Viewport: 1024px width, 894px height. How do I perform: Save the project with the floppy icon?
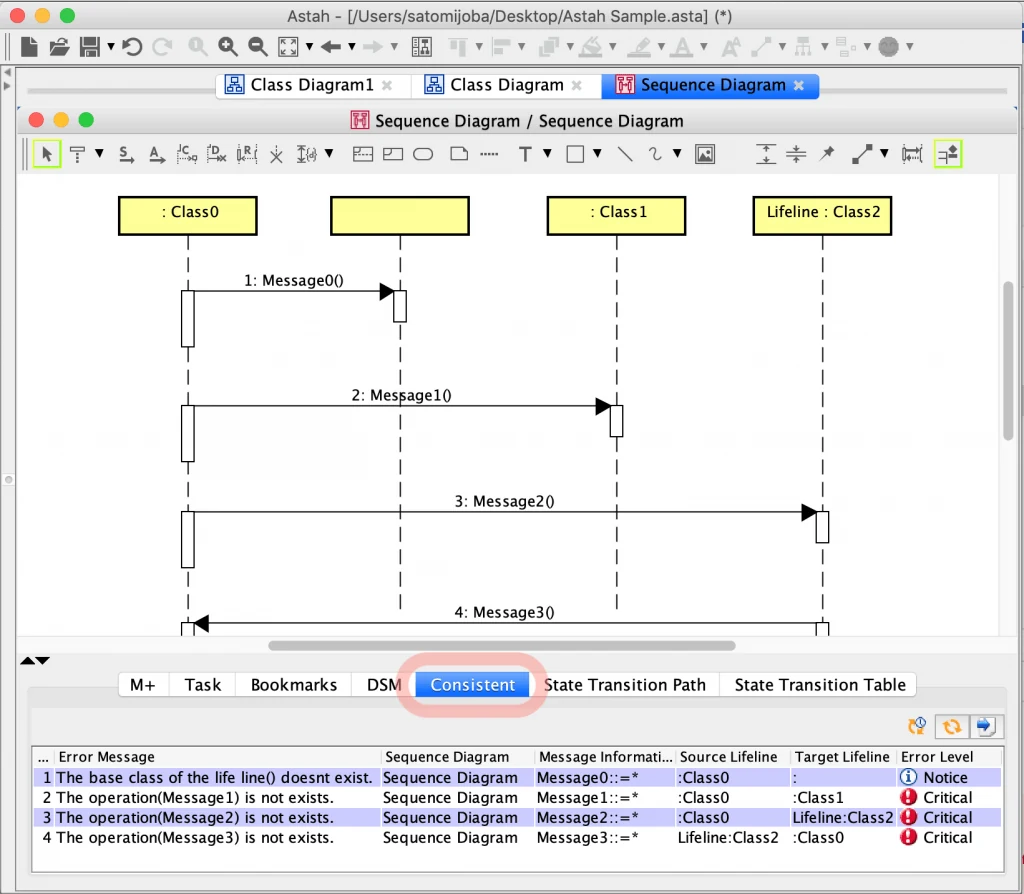[x=89, y=46]
